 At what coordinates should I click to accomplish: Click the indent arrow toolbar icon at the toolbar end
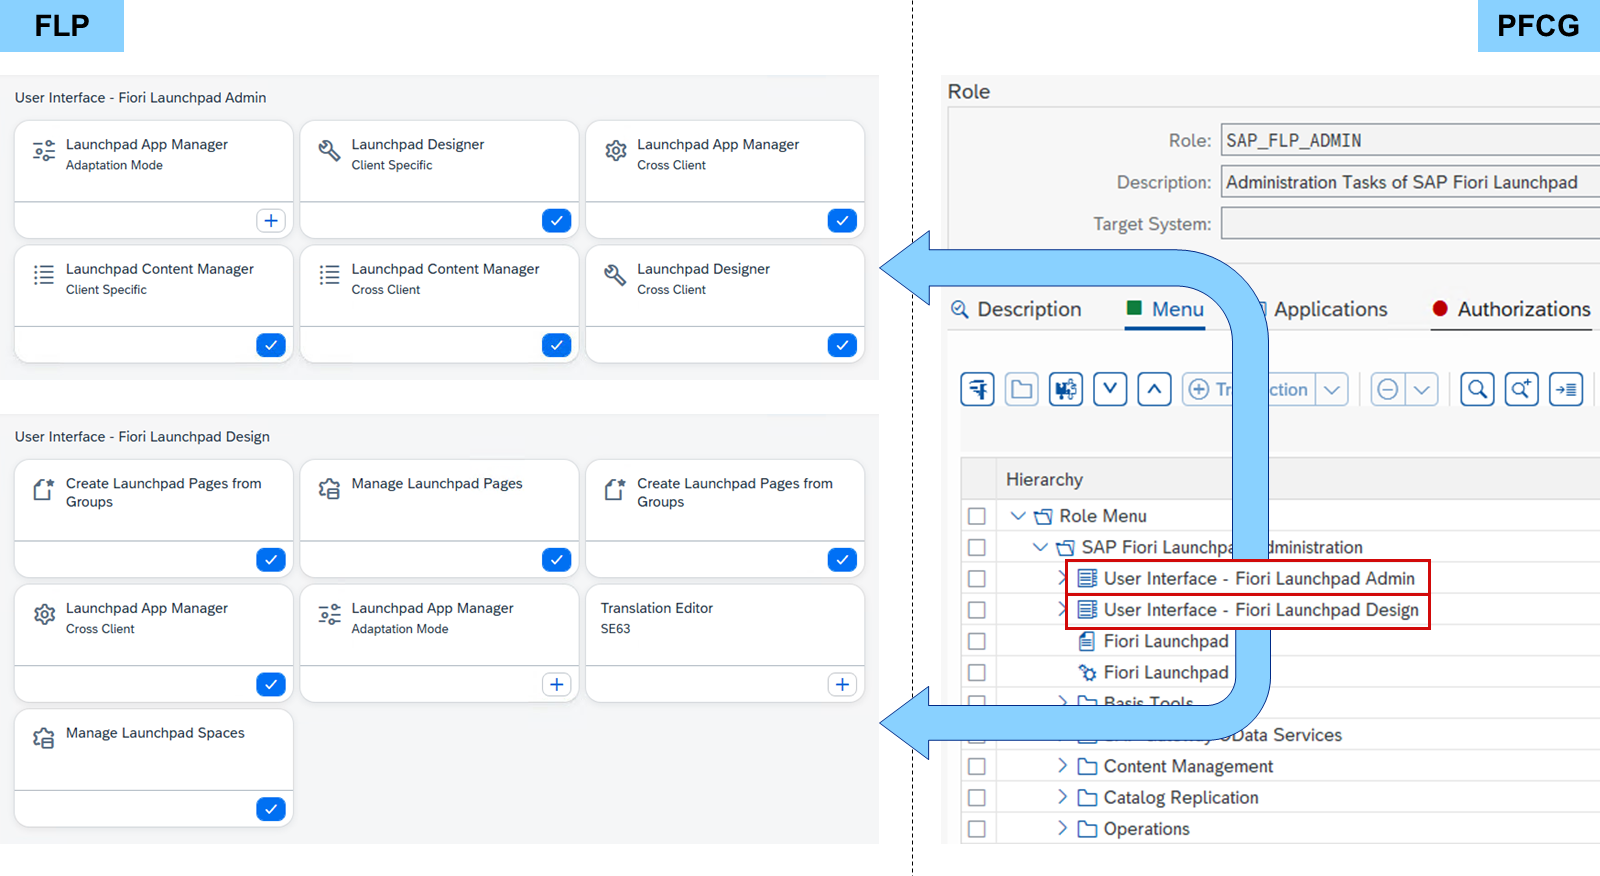(1566, 389)
